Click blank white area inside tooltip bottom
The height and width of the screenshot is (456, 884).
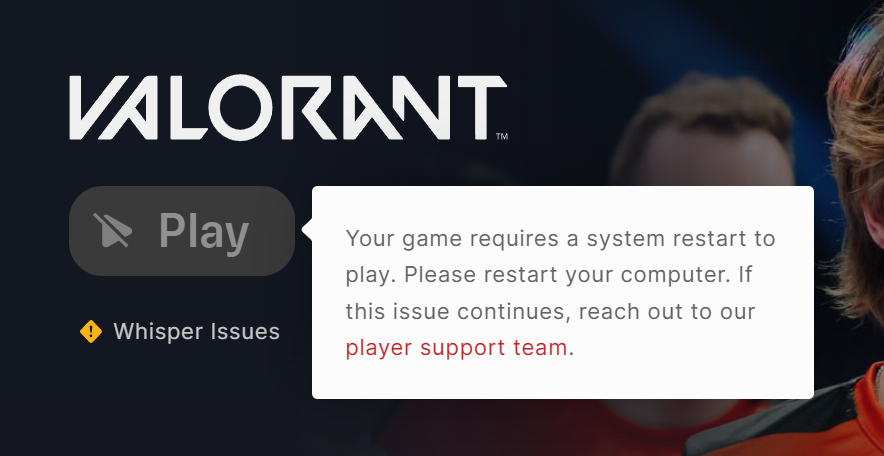[563, 379]
